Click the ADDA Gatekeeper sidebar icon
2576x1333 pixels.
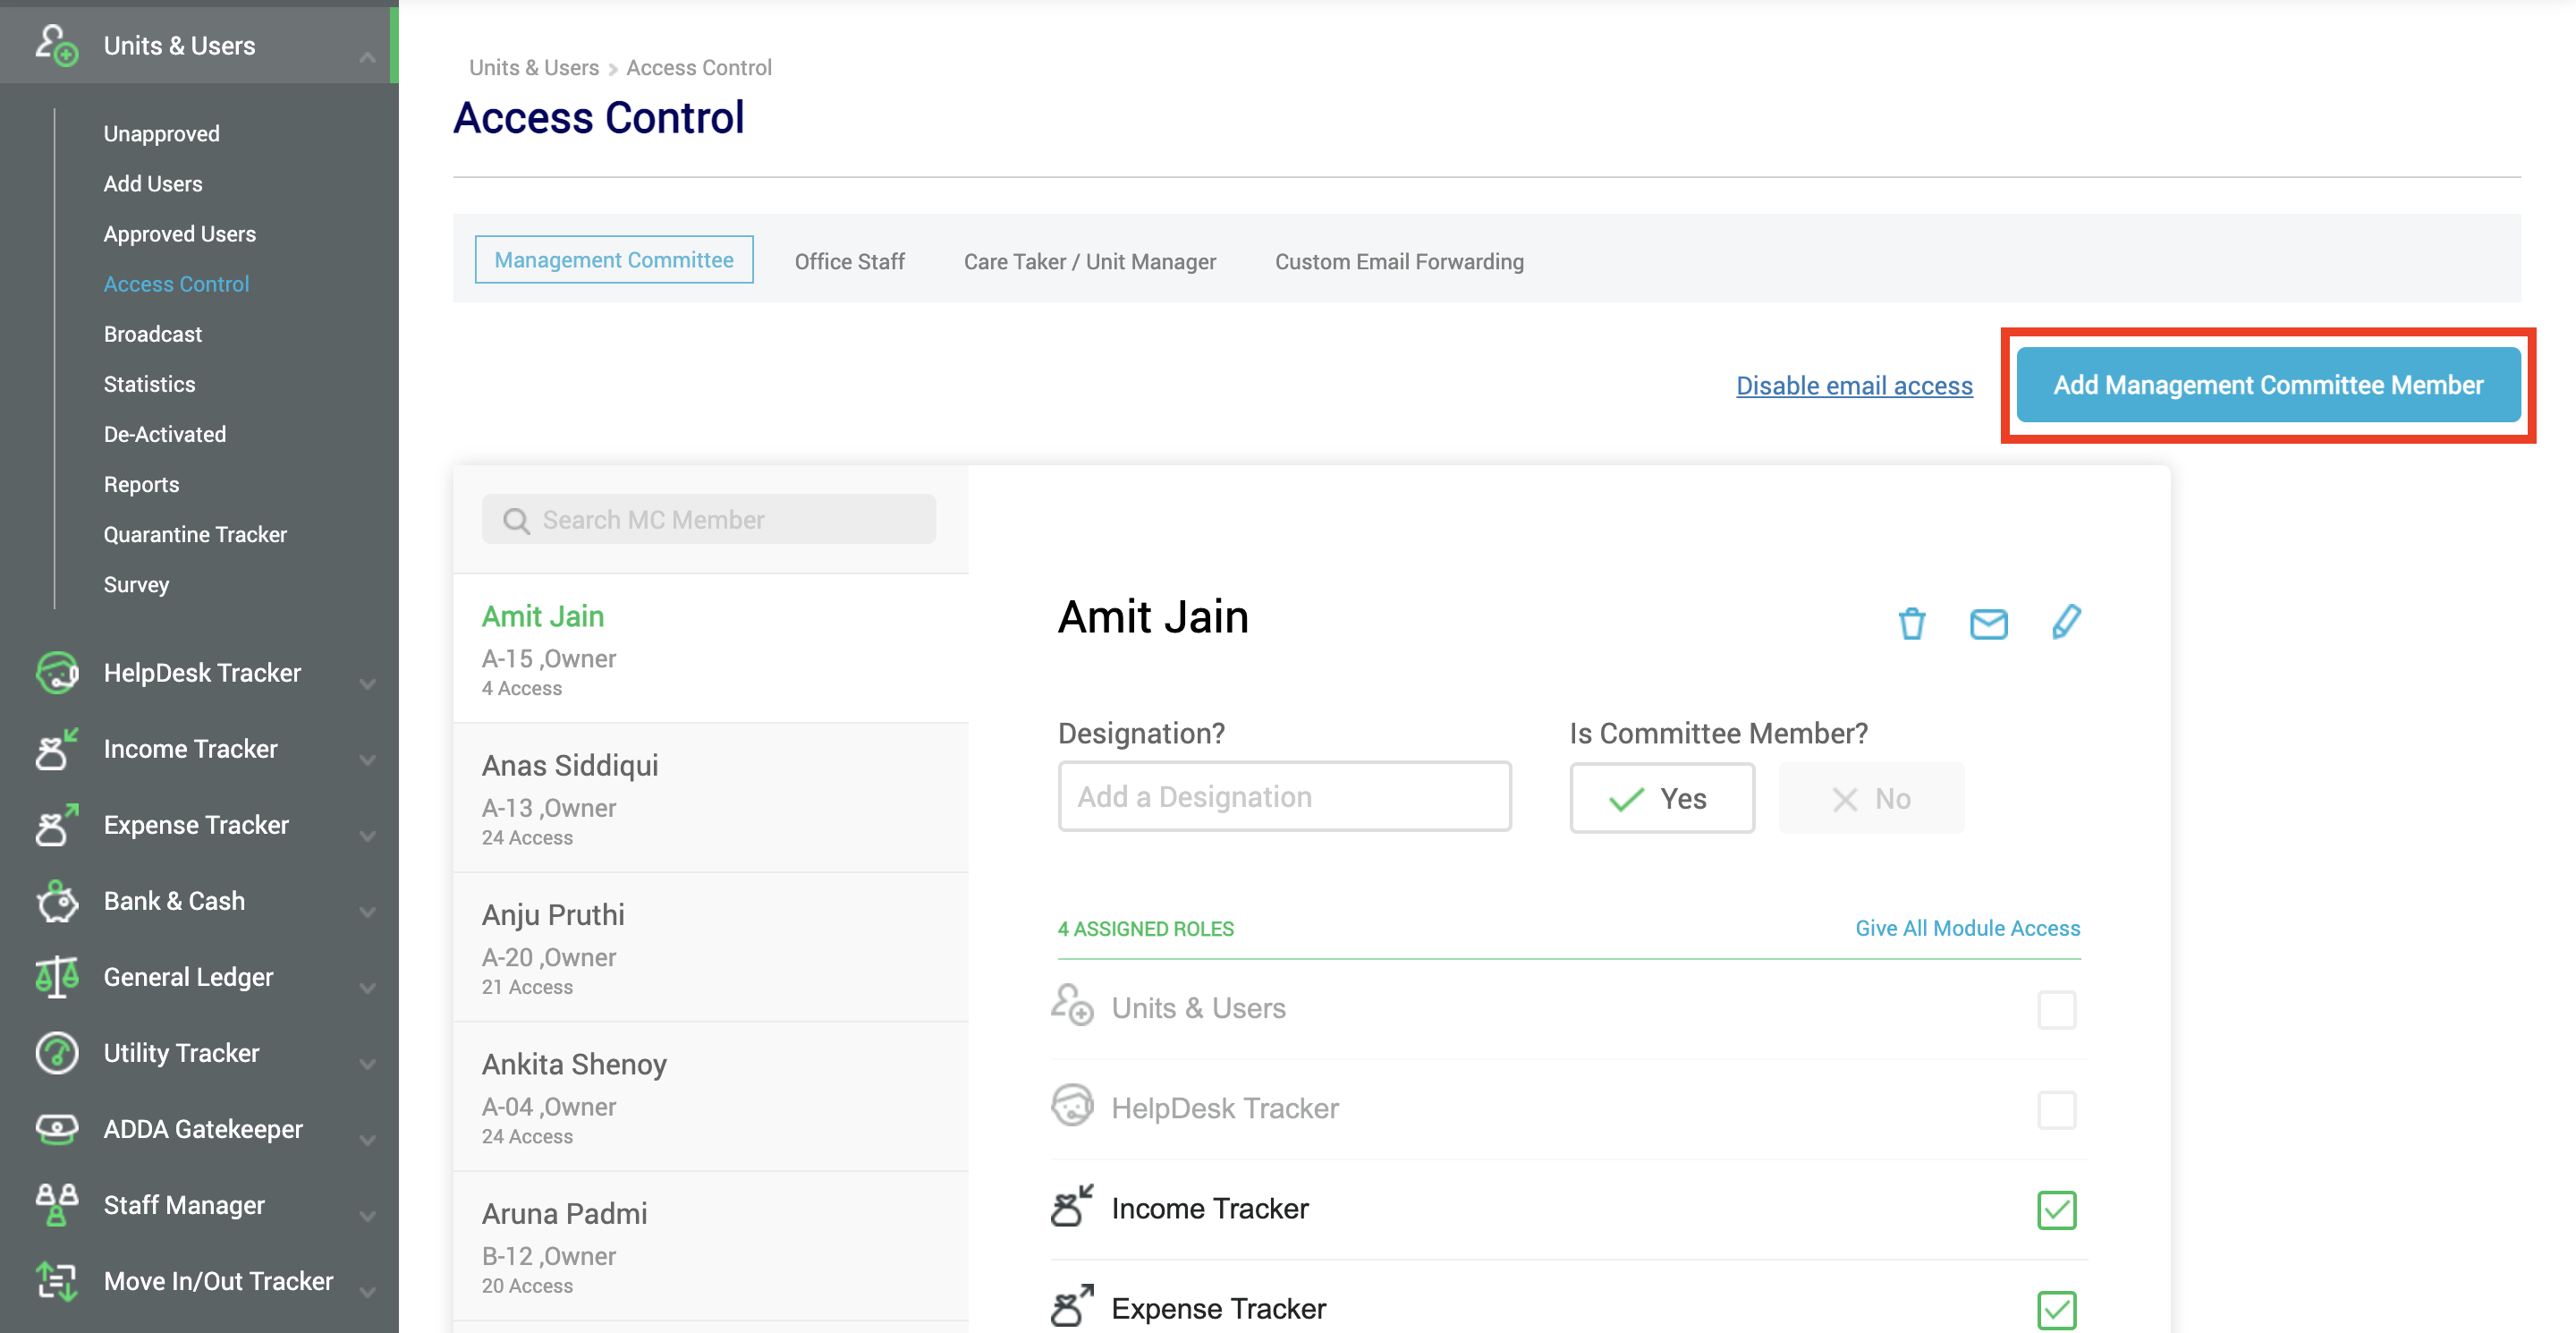(56, 1128)
